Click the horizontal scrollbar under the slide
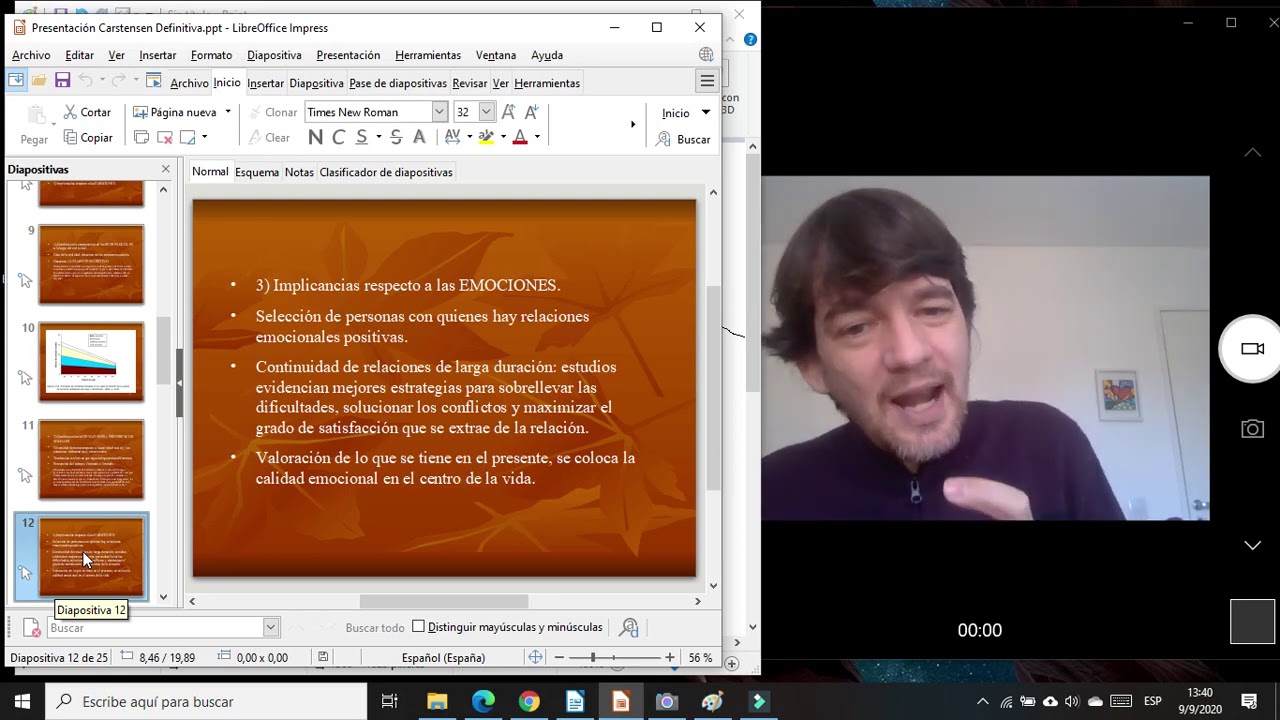Image resolution: width=1280 pixels, height=720 pixels. [x=444, y=601]
